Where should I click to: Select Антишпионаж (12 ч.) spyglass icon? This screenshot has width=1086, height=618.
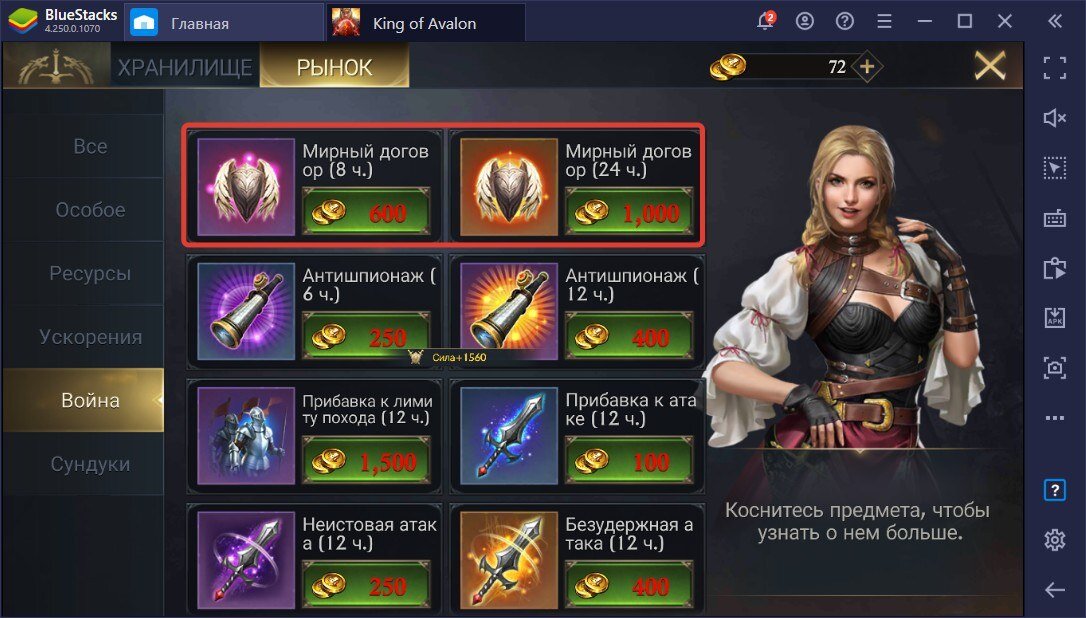509,312
